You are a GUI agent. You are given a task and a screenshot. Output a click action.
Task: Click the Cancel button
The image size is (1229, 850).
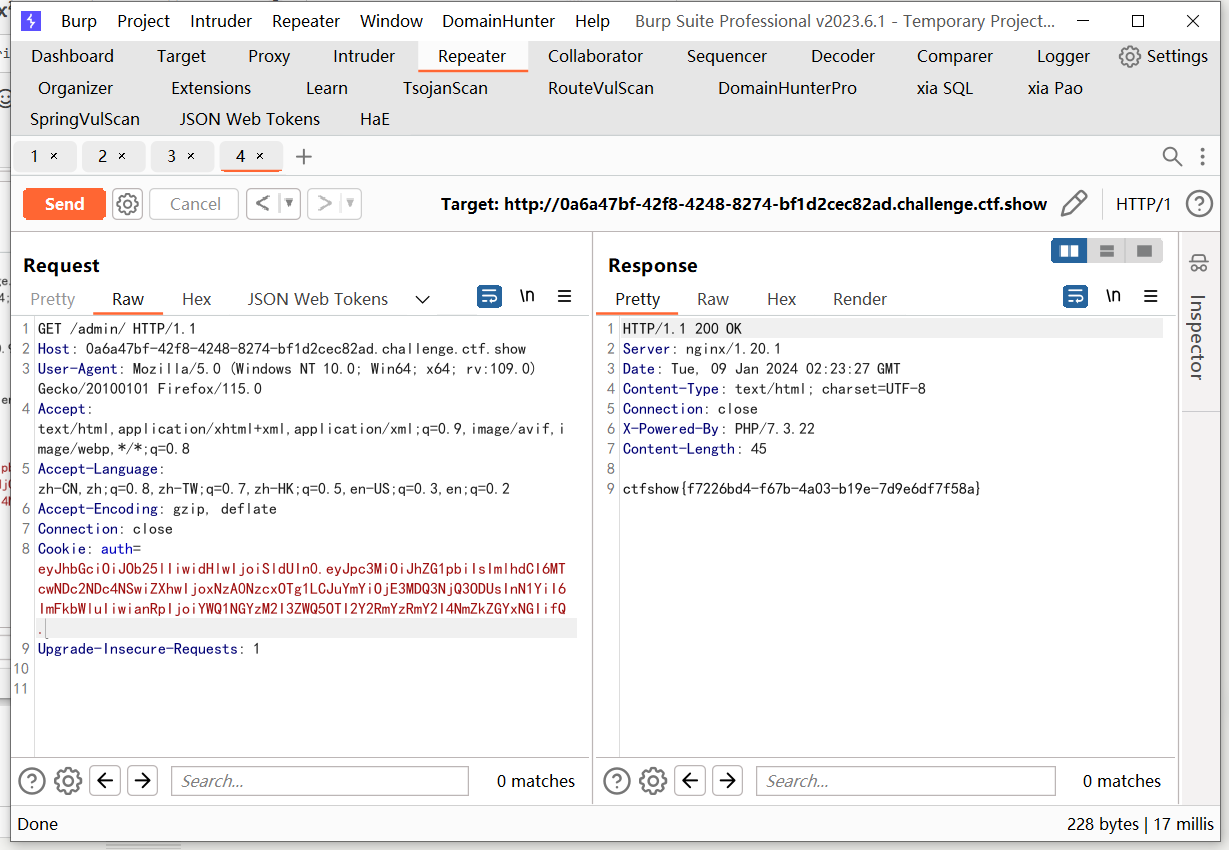[195, 204]
